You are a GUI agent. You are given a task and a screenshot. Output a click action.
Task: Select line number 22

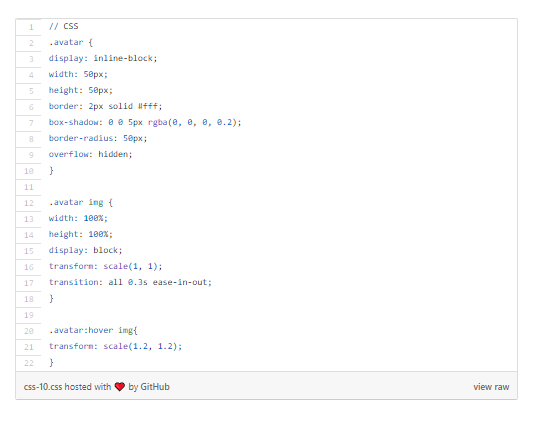pyautogui.click(x=29, y=363)
